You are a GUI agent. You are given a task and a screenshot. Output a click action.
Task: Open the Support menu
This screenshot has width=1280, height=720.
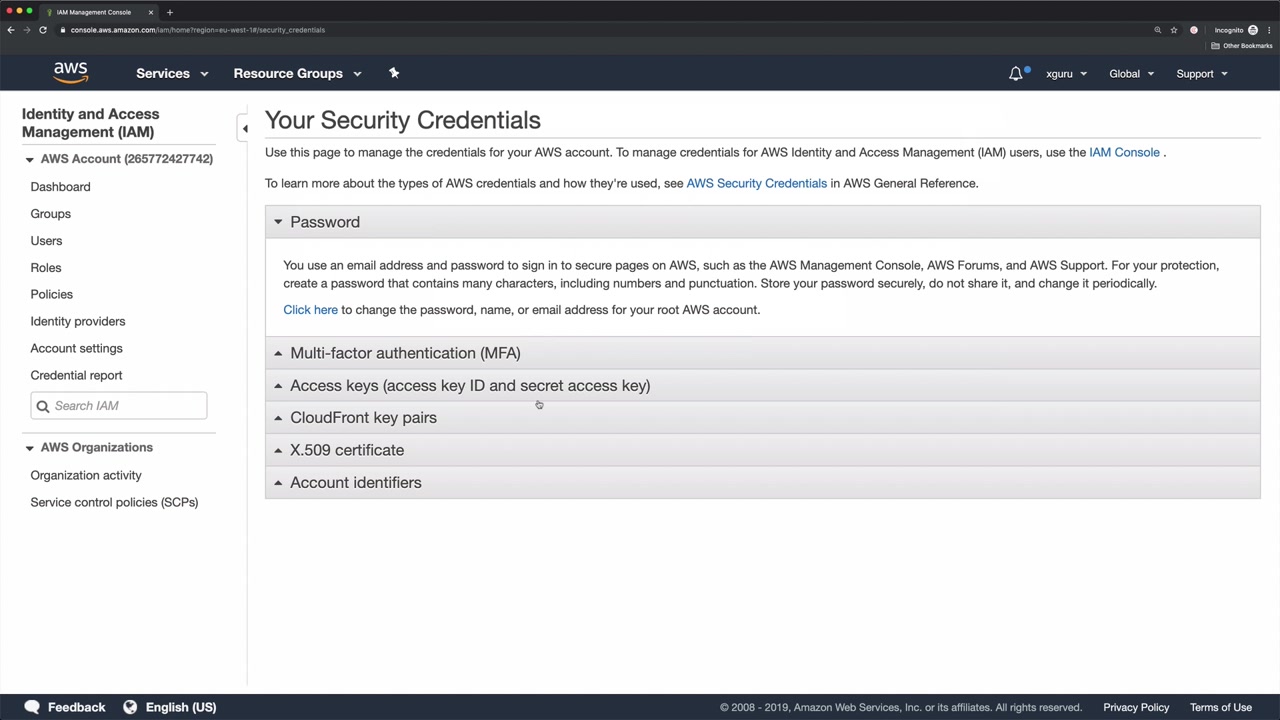(1201, 73)
